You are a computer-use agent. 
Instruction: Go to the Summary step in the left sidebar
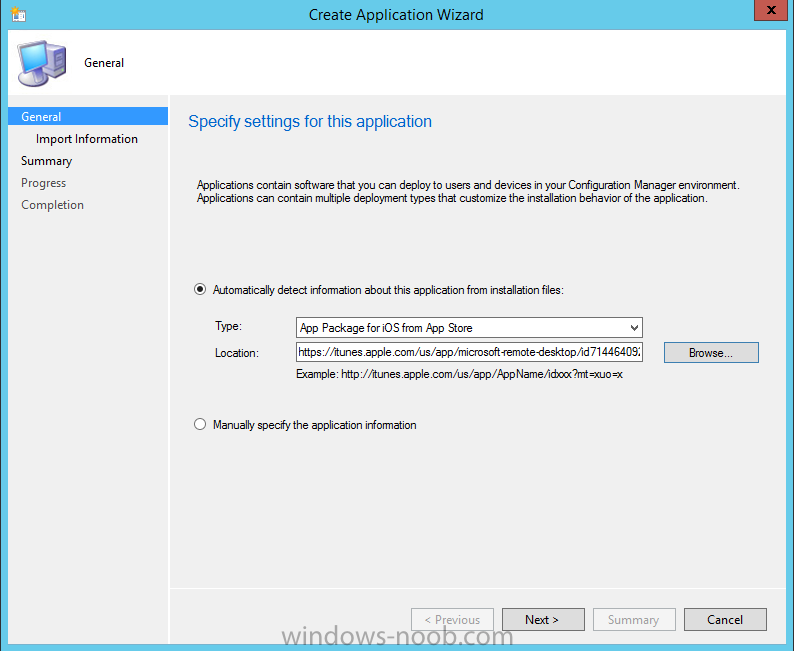[47, 161]
